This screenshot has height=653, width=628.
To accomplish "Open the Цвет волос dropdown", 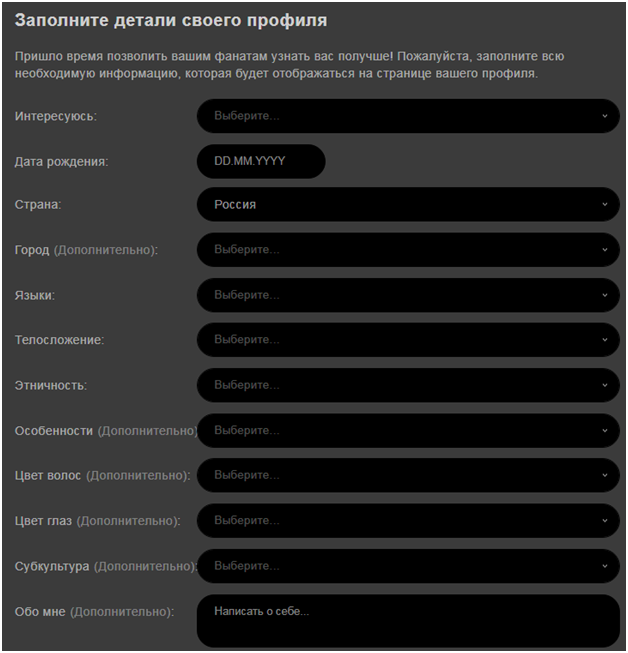I will pyautogui.click(x=408, y=475).
